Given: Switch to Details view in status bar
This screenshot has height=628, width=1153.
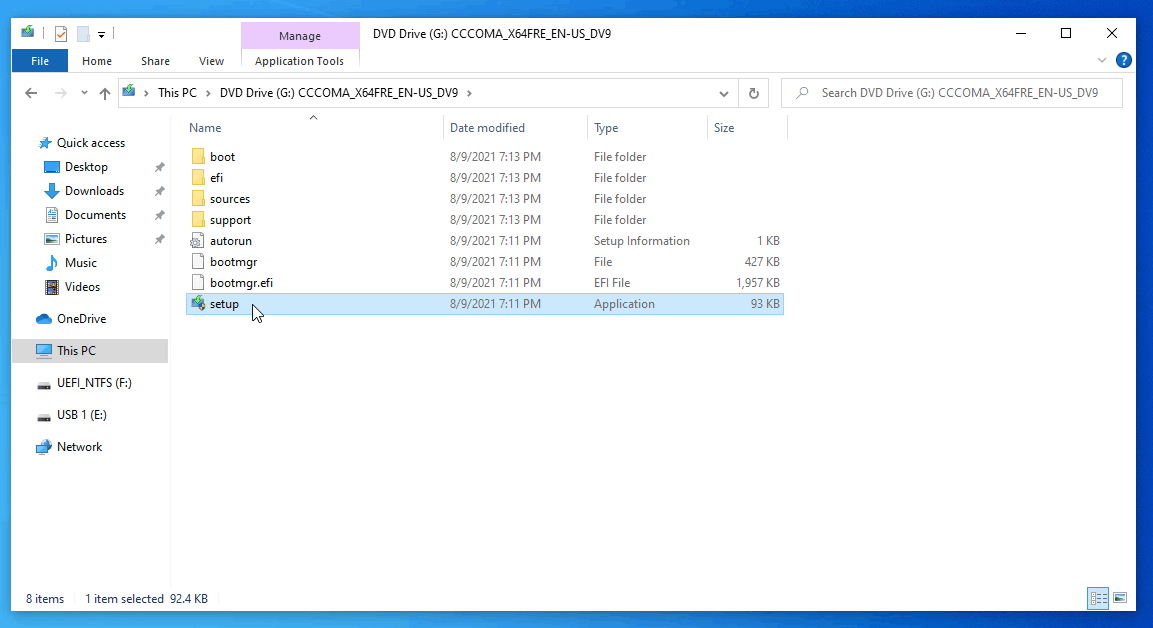Looking at the screenshot, I should coord(1099,599).
